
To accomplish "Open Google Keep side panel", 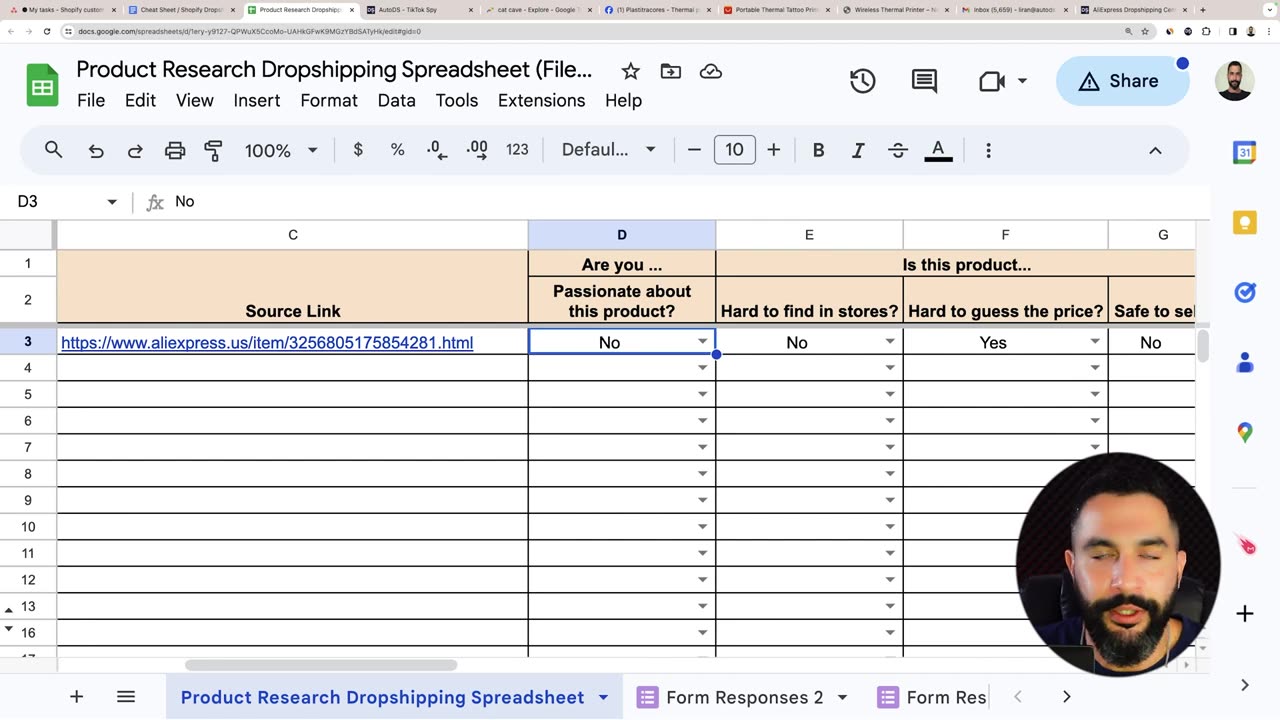I will (x=1245, y=222).
